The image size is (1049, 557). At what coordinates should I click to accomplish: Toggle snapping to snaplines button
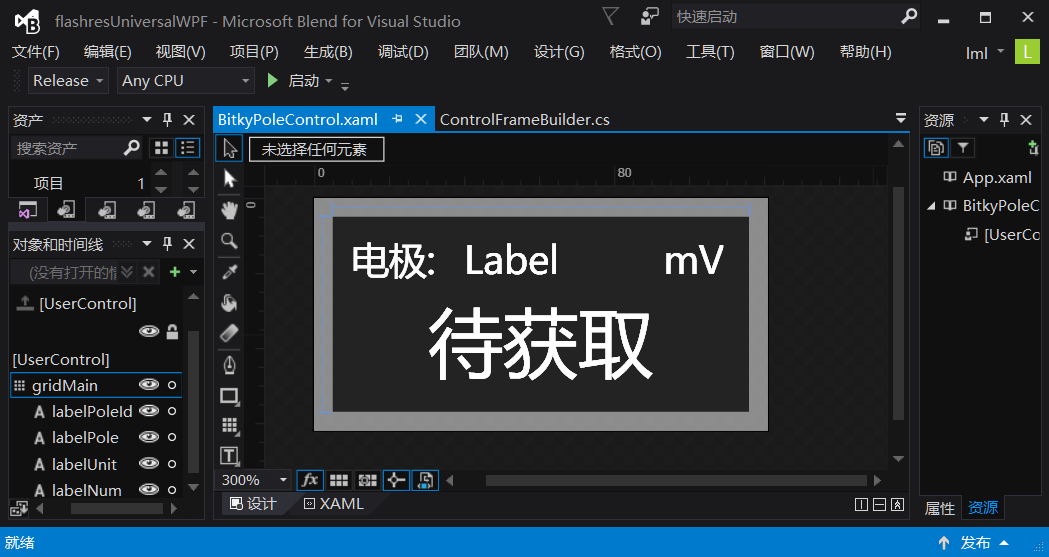point(396,480)
